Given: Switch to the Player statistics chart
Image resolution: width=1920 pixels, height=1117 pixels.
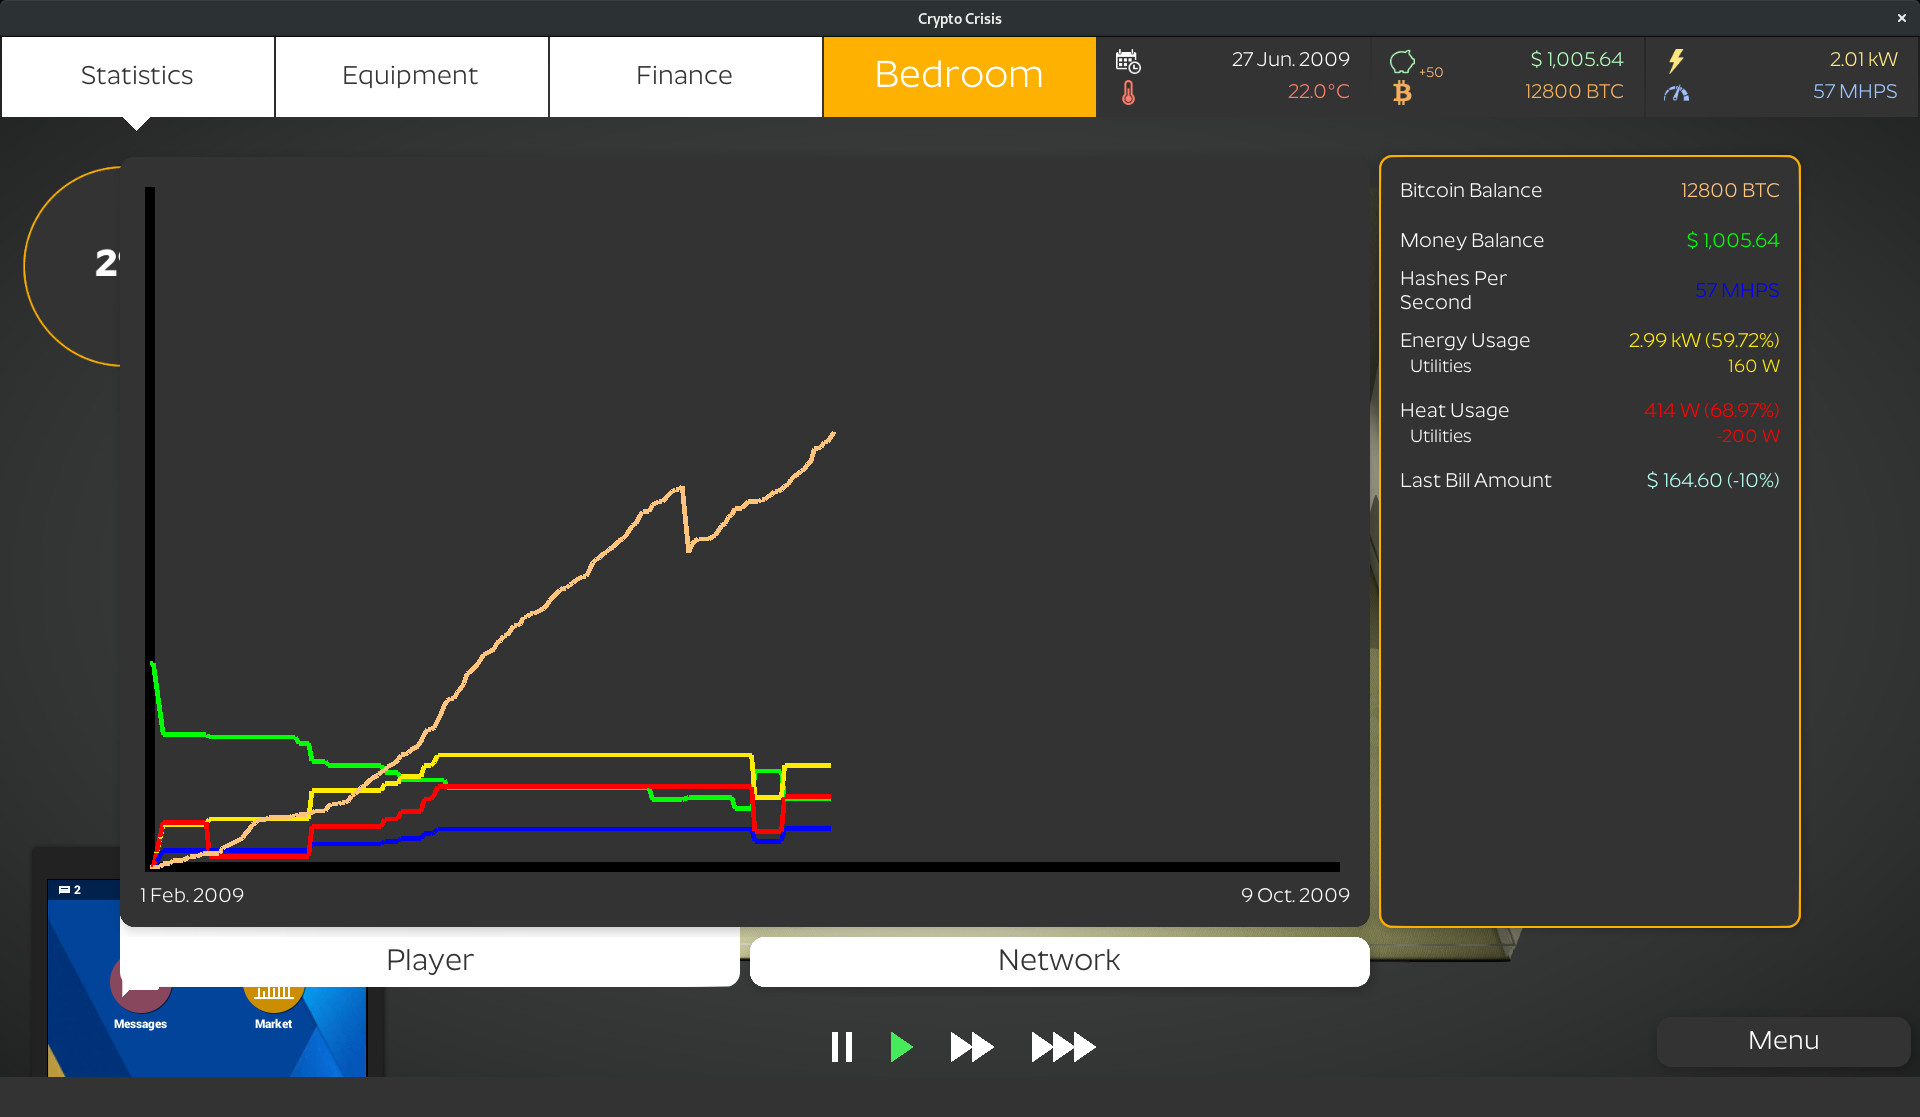Looking at the screenshot, I should [429, 959].
